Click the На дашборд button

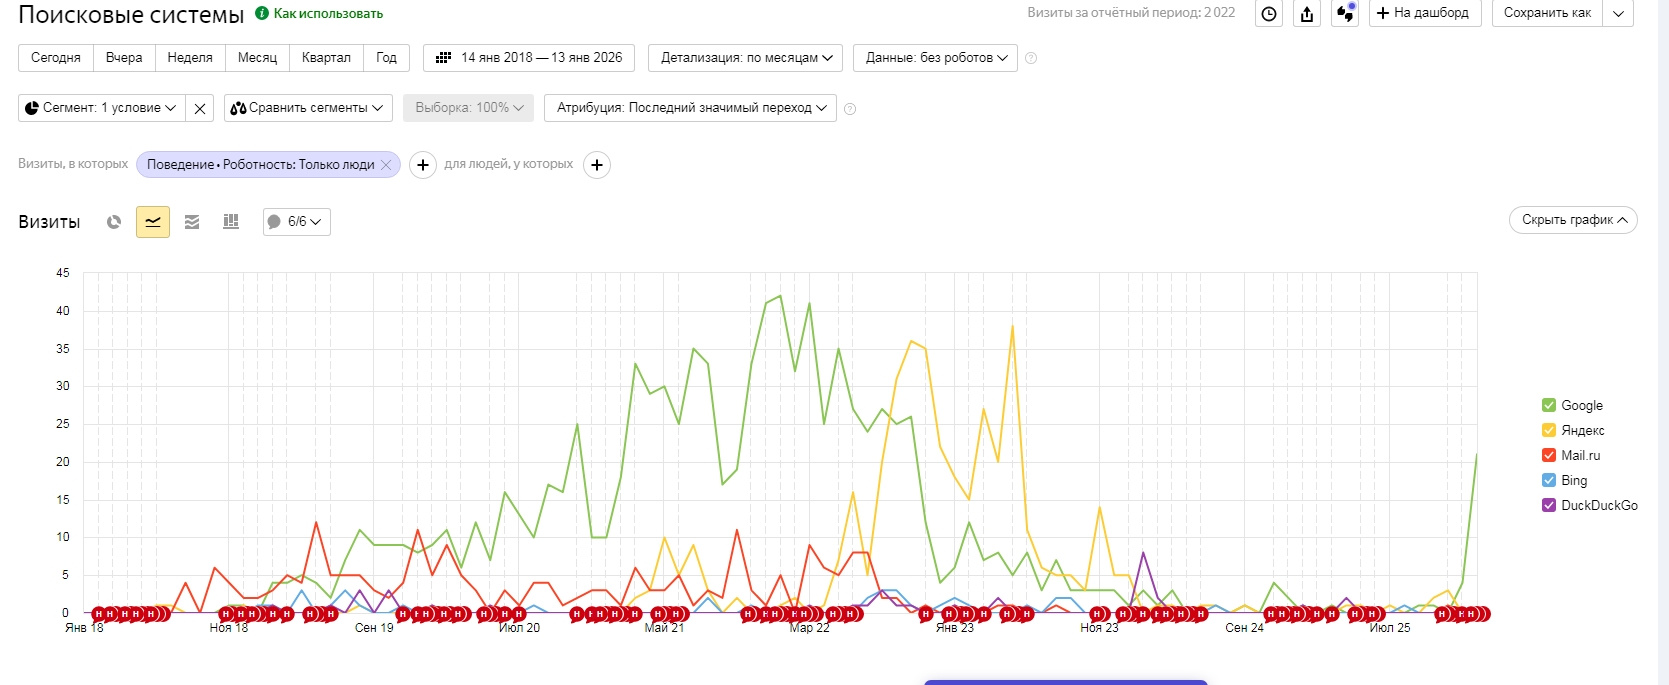(1423, 13)
